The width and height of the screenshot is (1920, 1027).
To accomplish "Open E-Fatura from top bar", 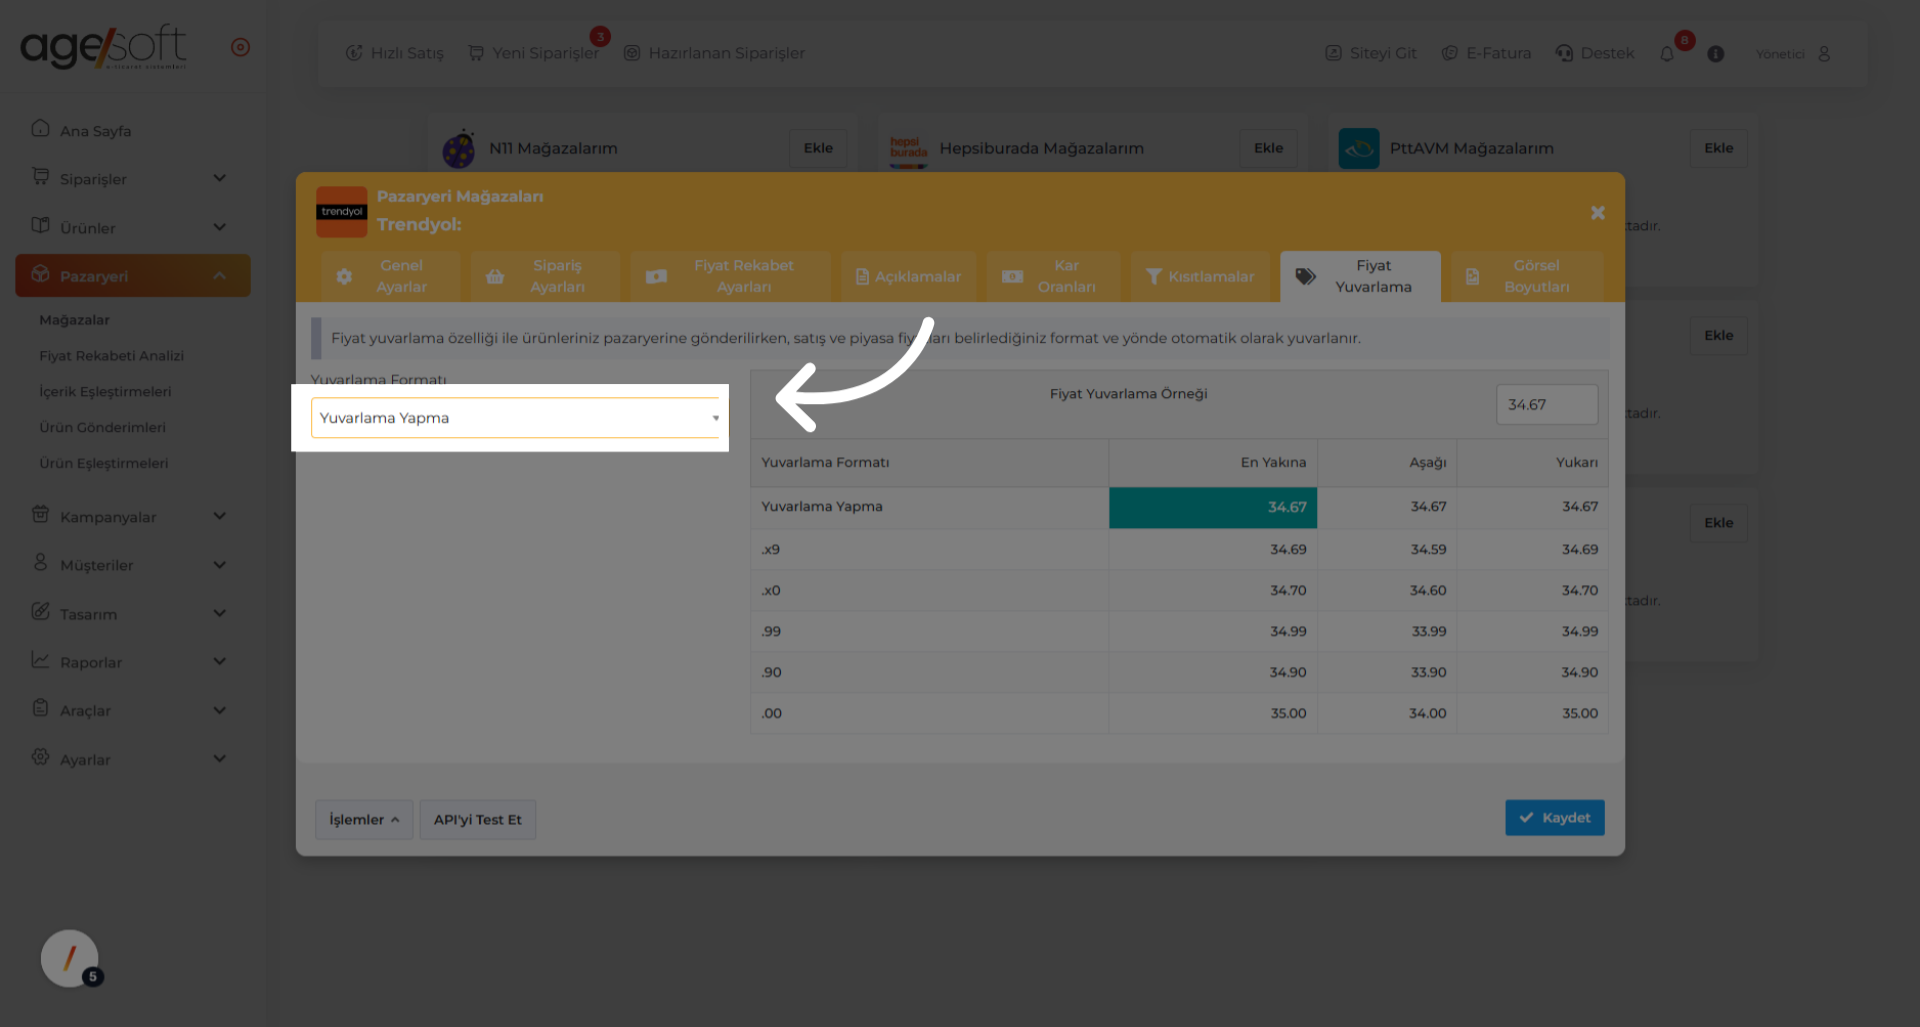I will coord(1486,53).
